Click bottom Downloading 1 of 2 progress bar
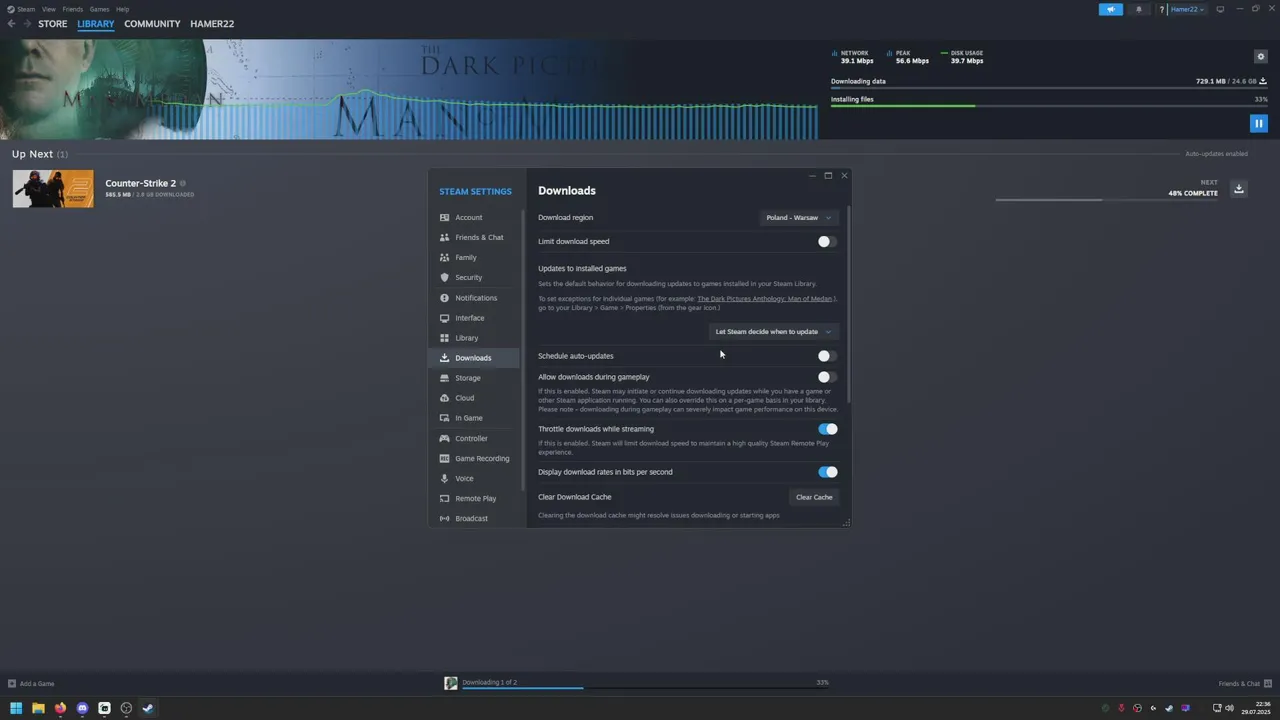1280x720 pixels. [x=644, y=688]
